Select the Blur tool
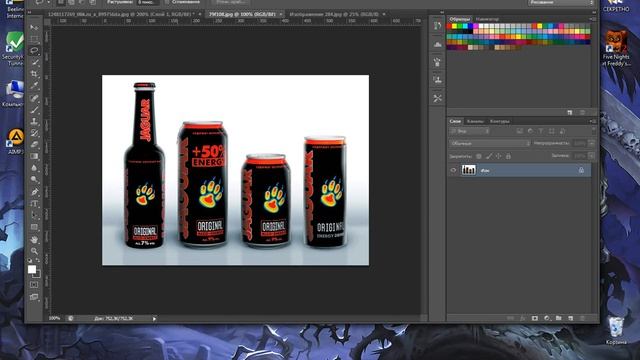Image resolution: width=640 pixels, height=360 pixels. coord(35,168)
